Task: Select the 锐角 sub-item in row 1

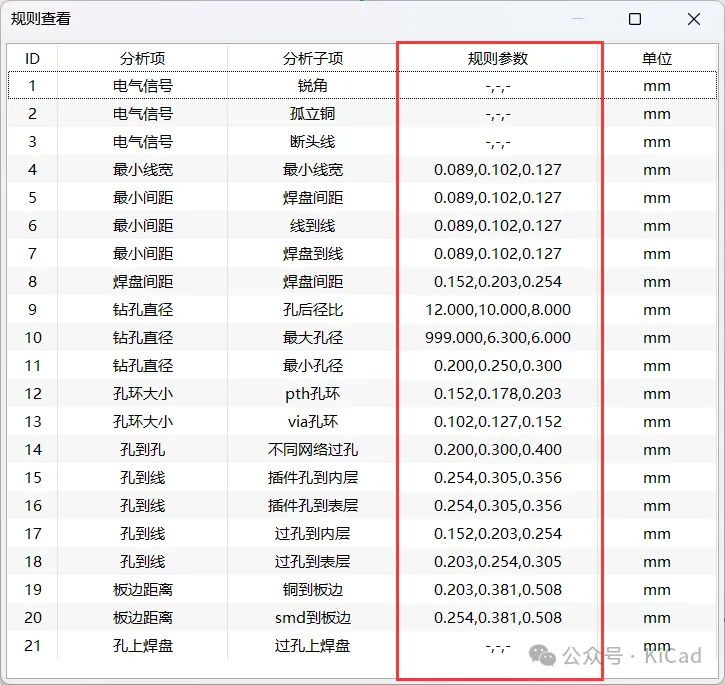Action: (312, 86)
